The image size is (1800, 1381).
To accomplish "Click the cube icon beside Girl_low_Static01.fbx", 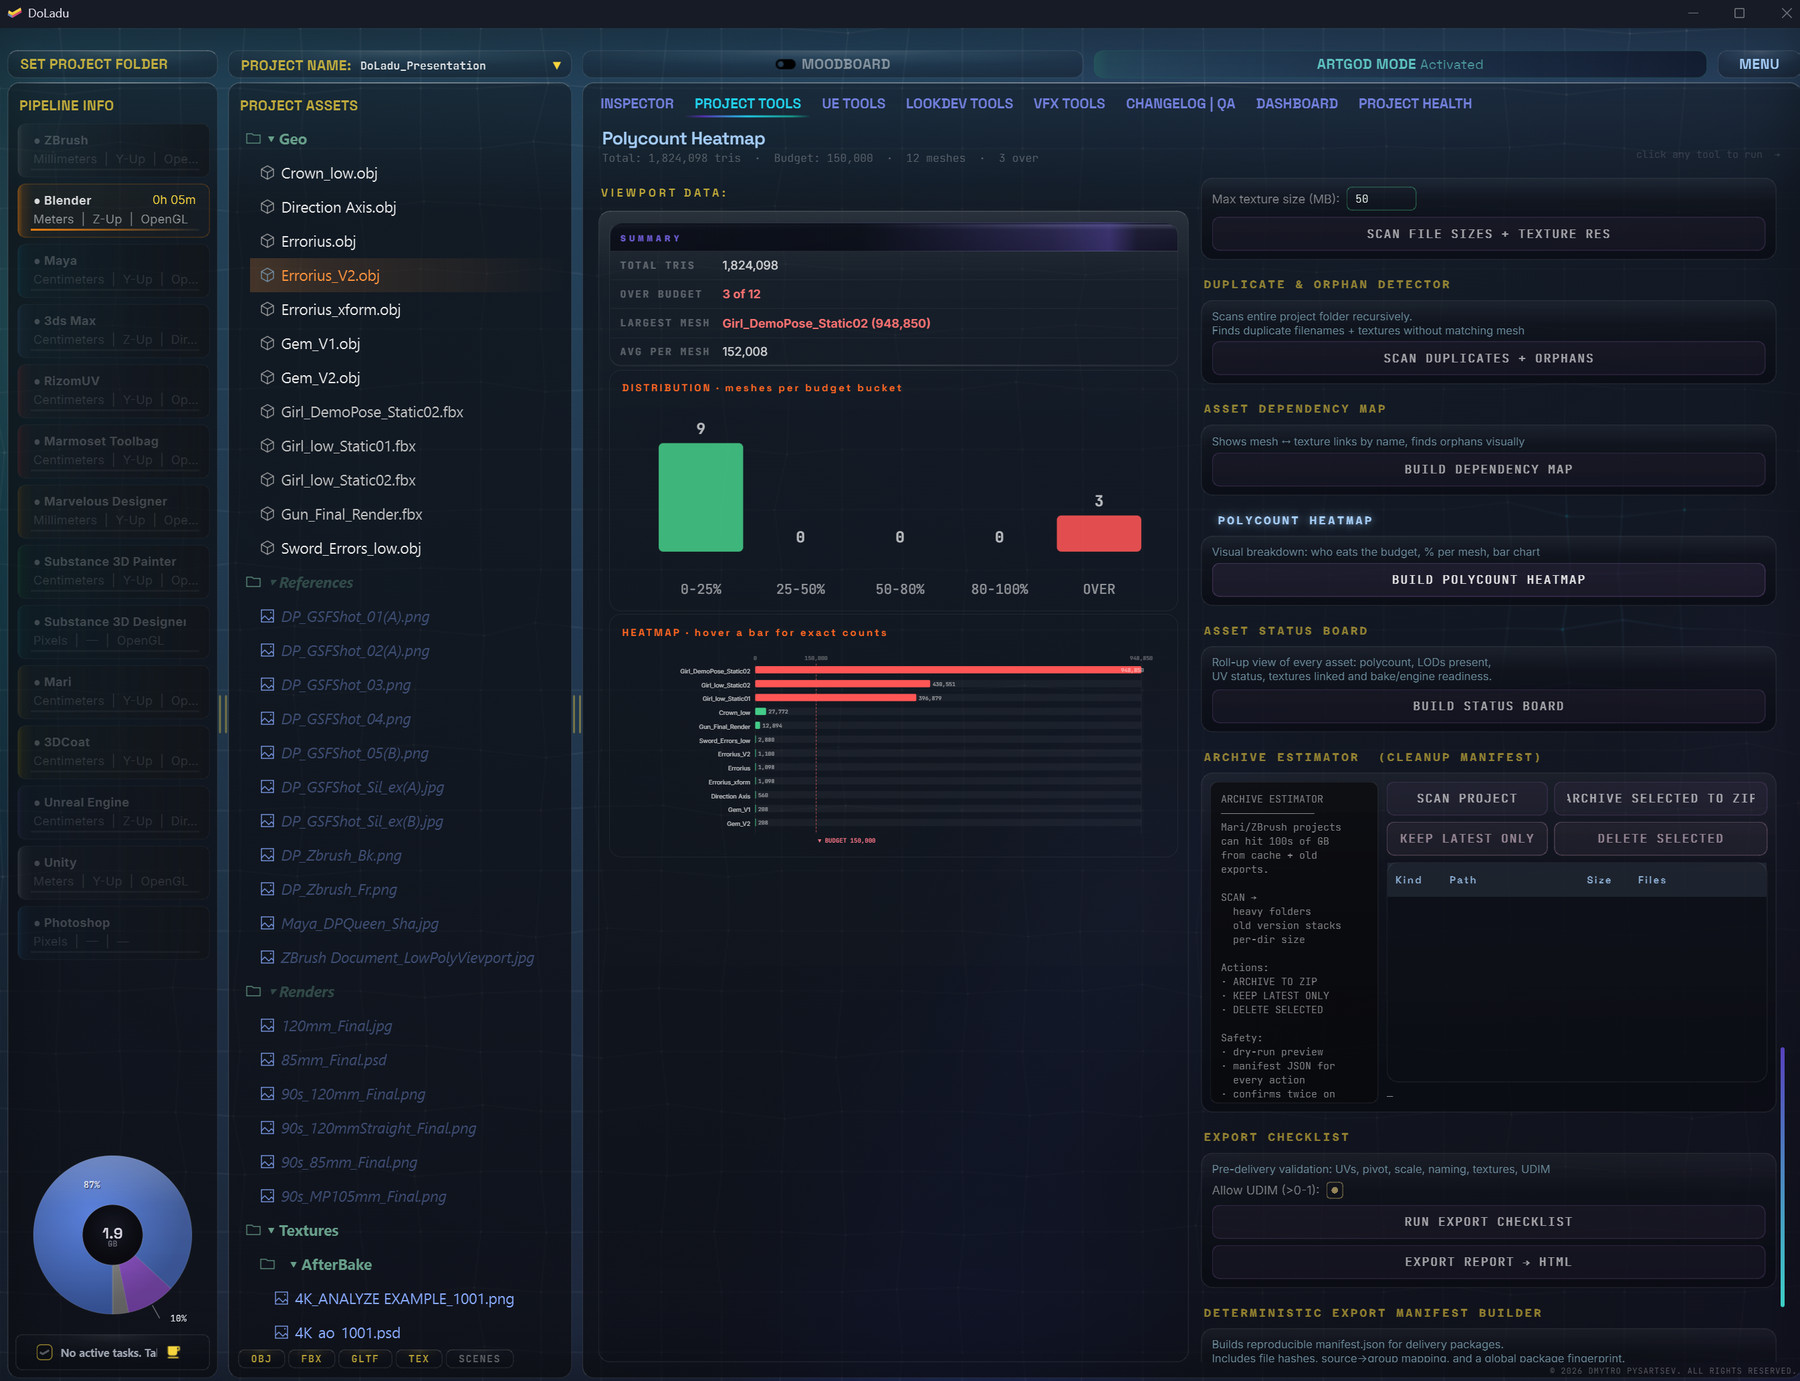I will 267,446.
